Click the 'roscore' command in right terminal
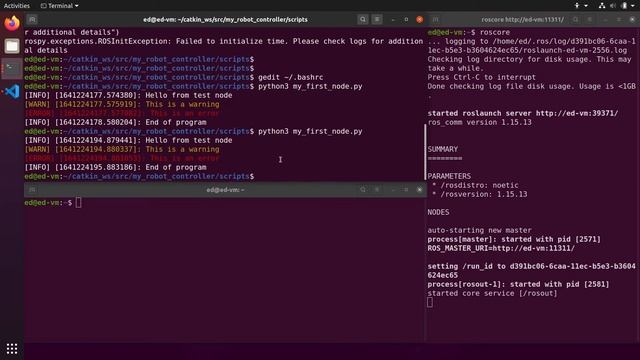 [x=495, y=32]
